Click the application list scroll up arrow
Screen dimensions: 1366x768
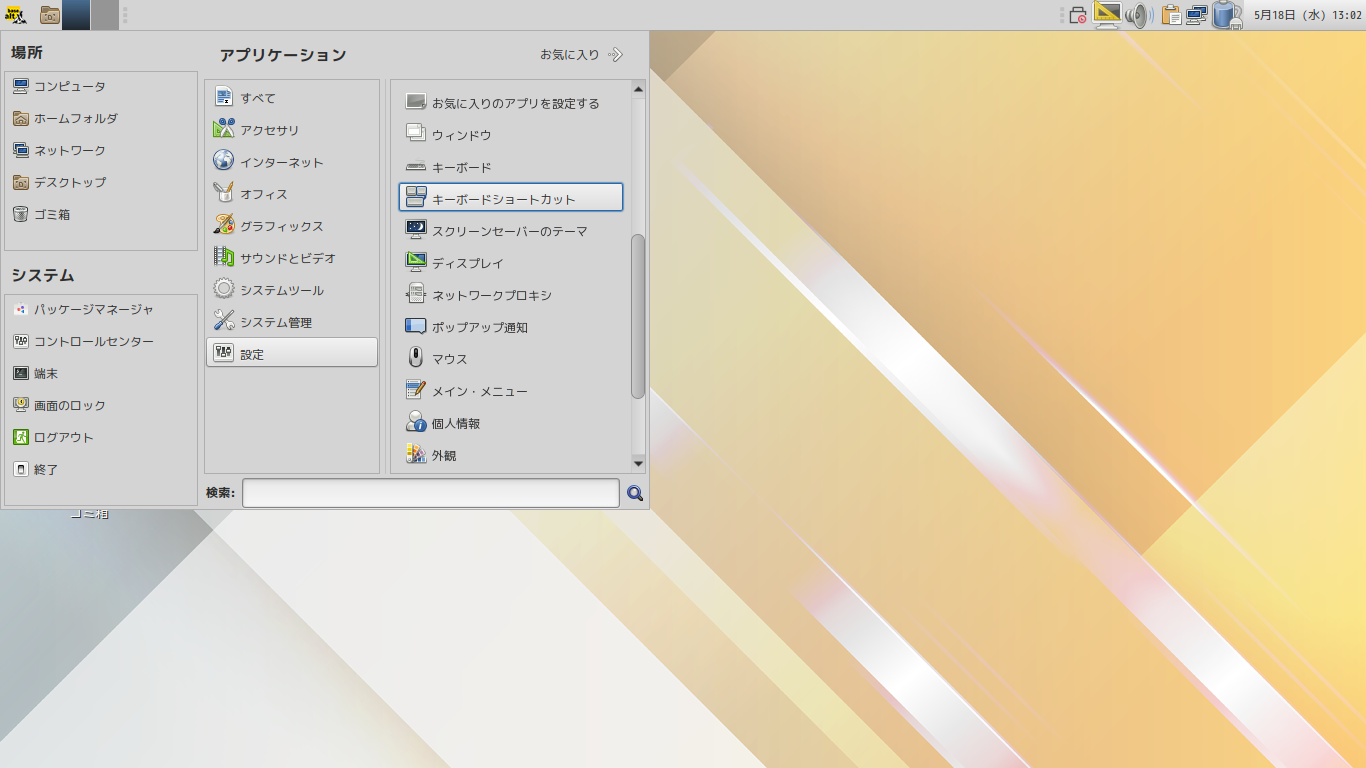[x=638, y=90]
